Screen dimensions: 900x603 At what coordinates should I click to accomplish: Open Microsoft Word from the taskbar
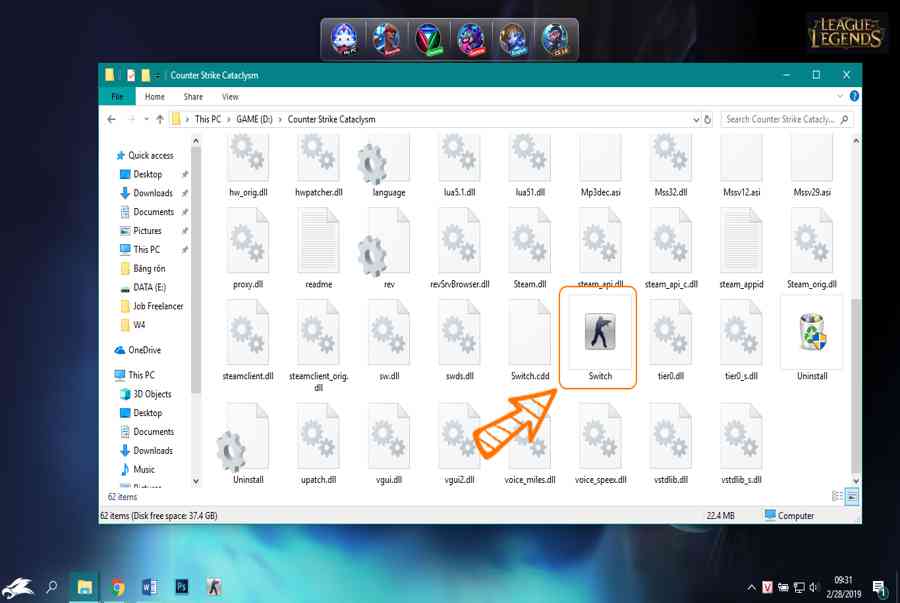[x=150, y=587]
